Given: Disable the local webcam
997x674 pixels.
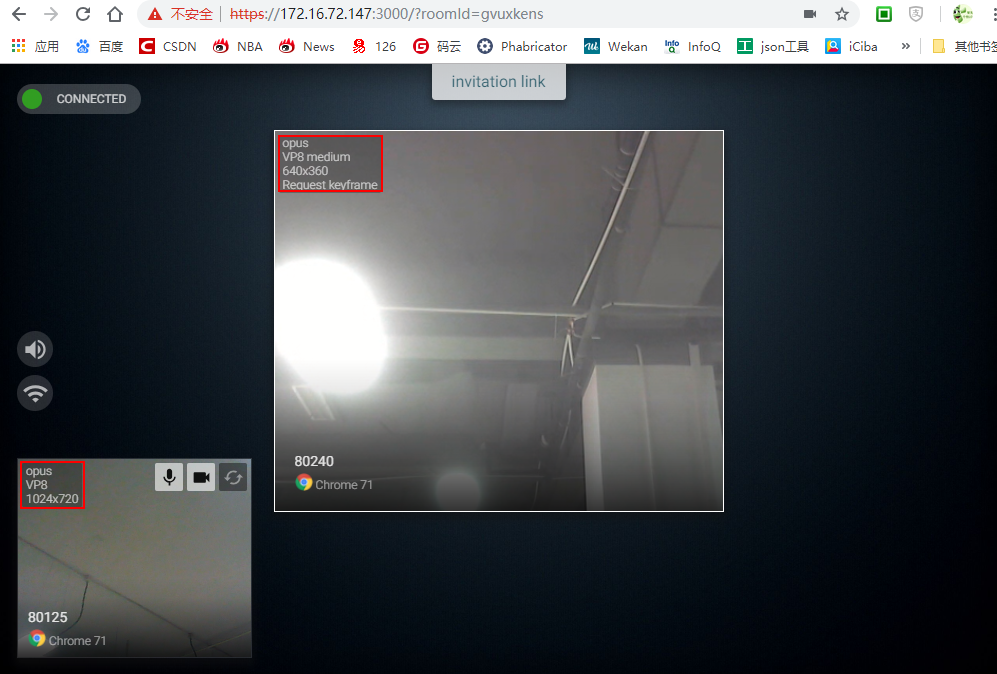Looking at the screenshot, I should click(x=200, y=477).
